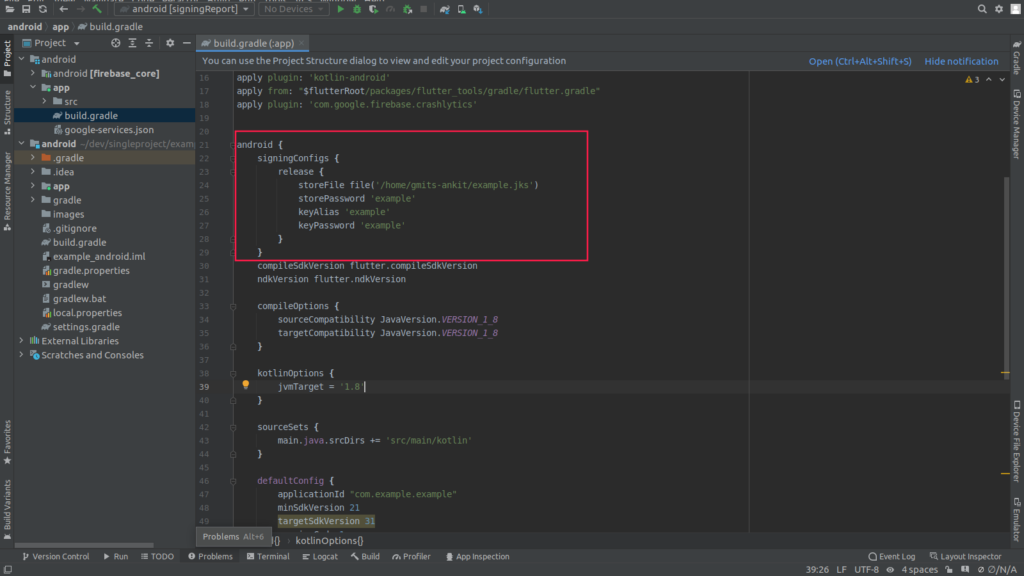The image size is (1024, 576).
Task: Save all files with the save icon
Action: pos(25,8)
